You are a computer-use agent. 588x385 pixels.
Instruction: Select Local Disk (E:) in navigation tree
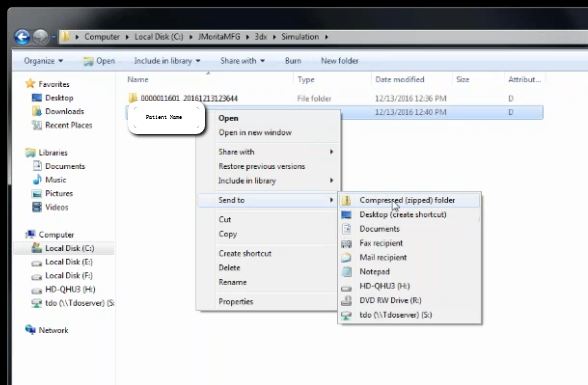coord(69,262)
